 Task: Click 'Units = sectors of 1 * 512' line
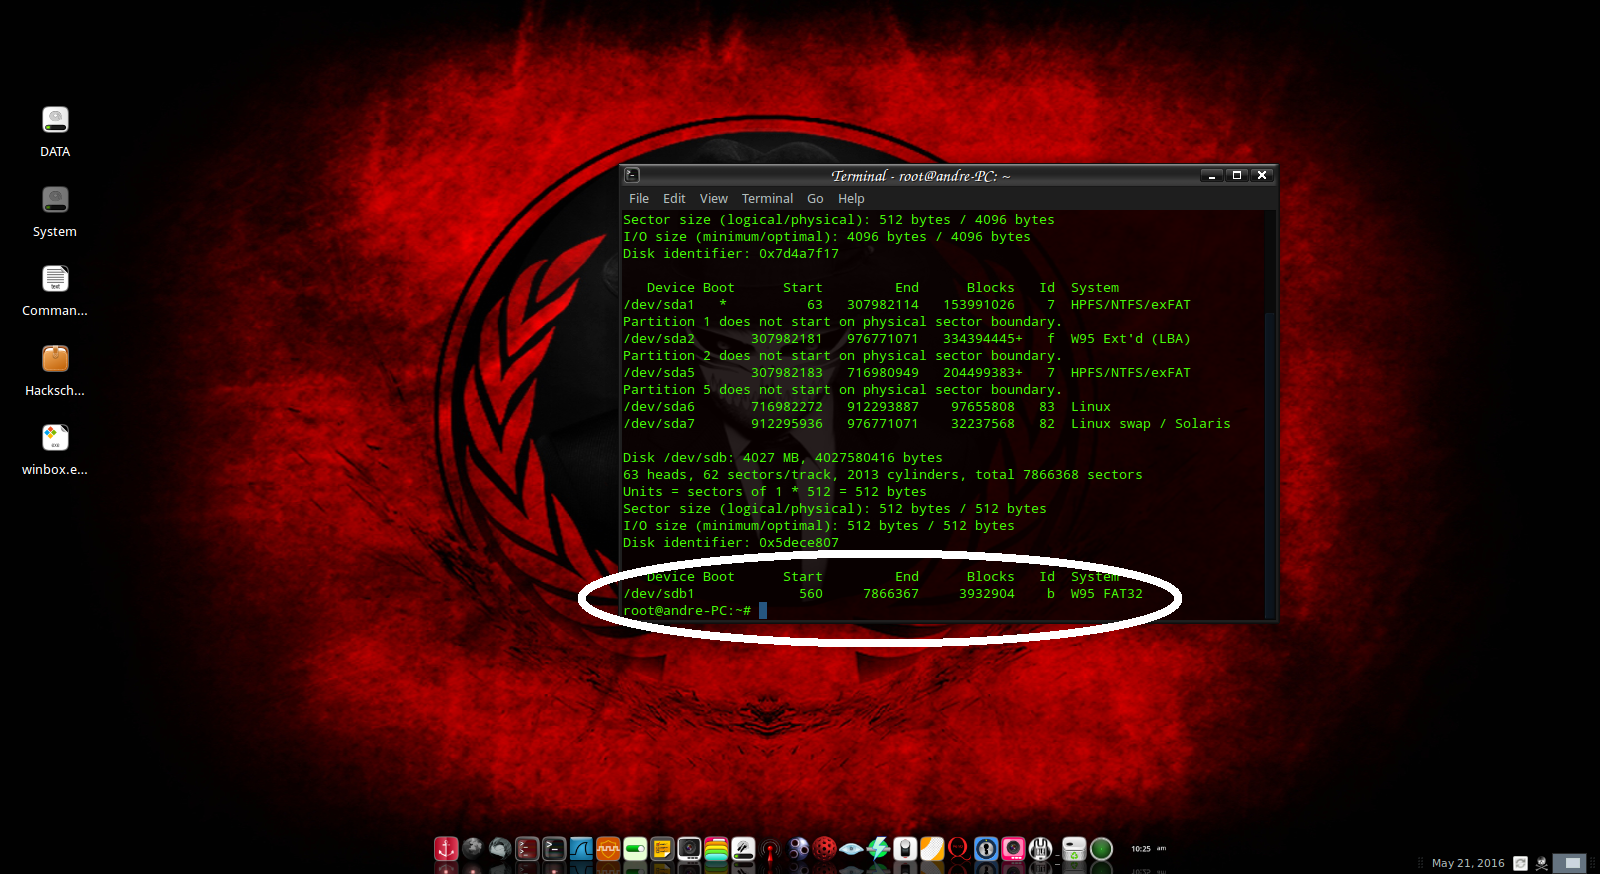click(x=775, y=492)
